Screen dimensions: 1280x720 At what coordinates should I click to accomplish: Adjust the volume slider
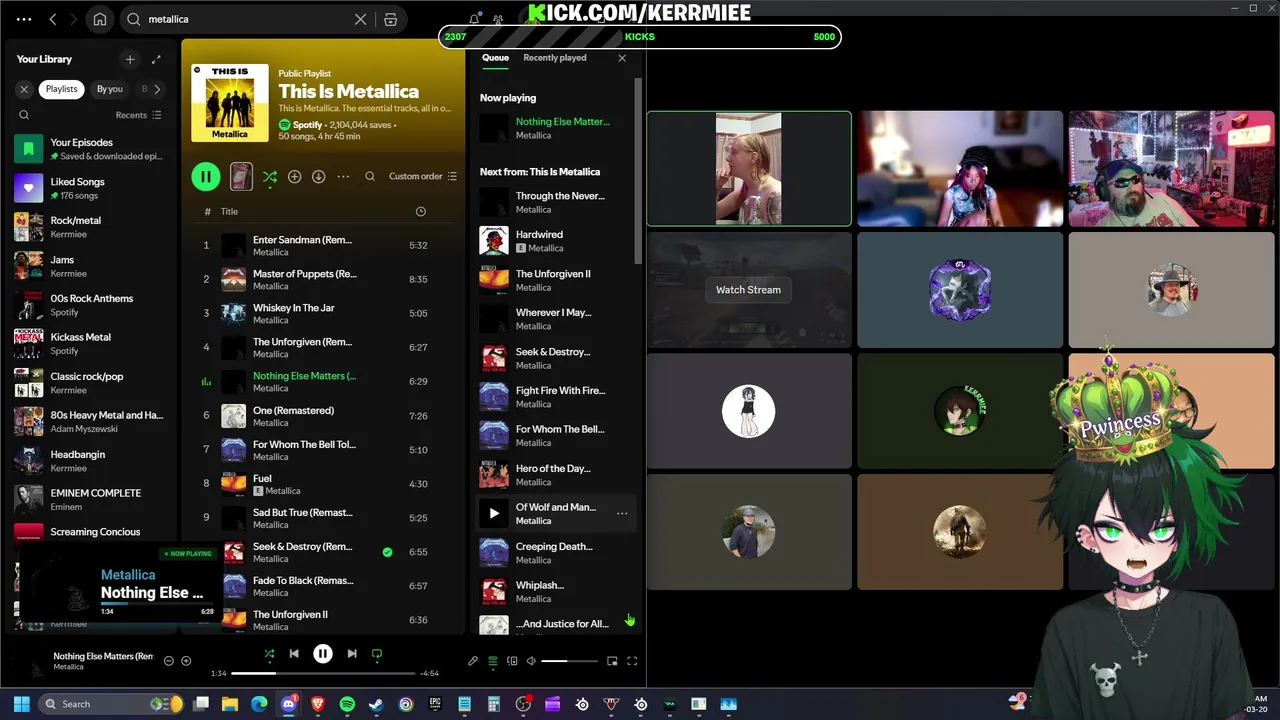568,661
